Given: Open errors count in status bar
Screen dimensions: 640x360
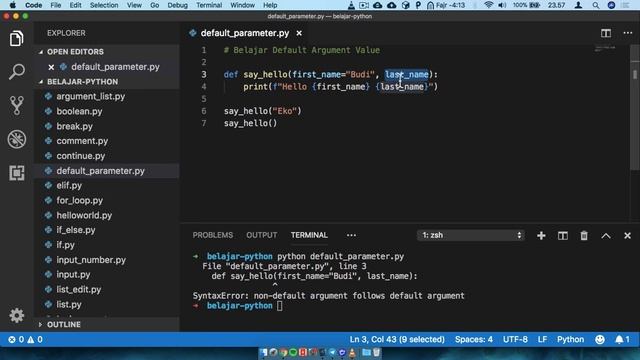Looking at the screenshot, I should [x=16, y=340].
